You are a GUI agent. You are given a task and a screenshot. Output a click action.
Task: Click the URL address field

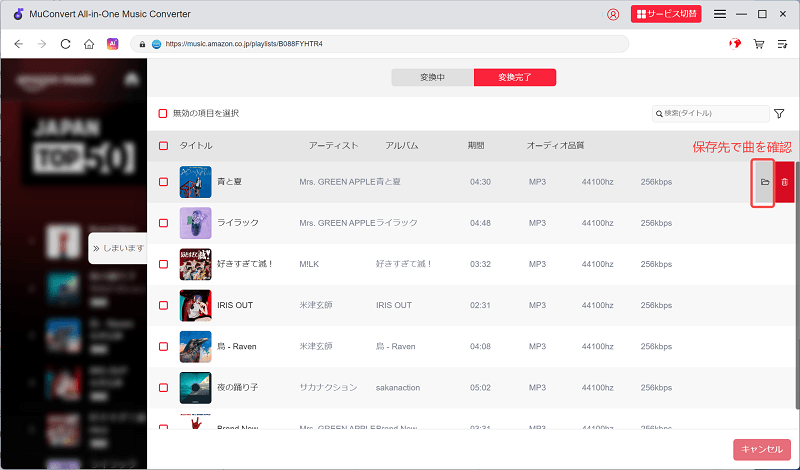[x=380, y=44]
